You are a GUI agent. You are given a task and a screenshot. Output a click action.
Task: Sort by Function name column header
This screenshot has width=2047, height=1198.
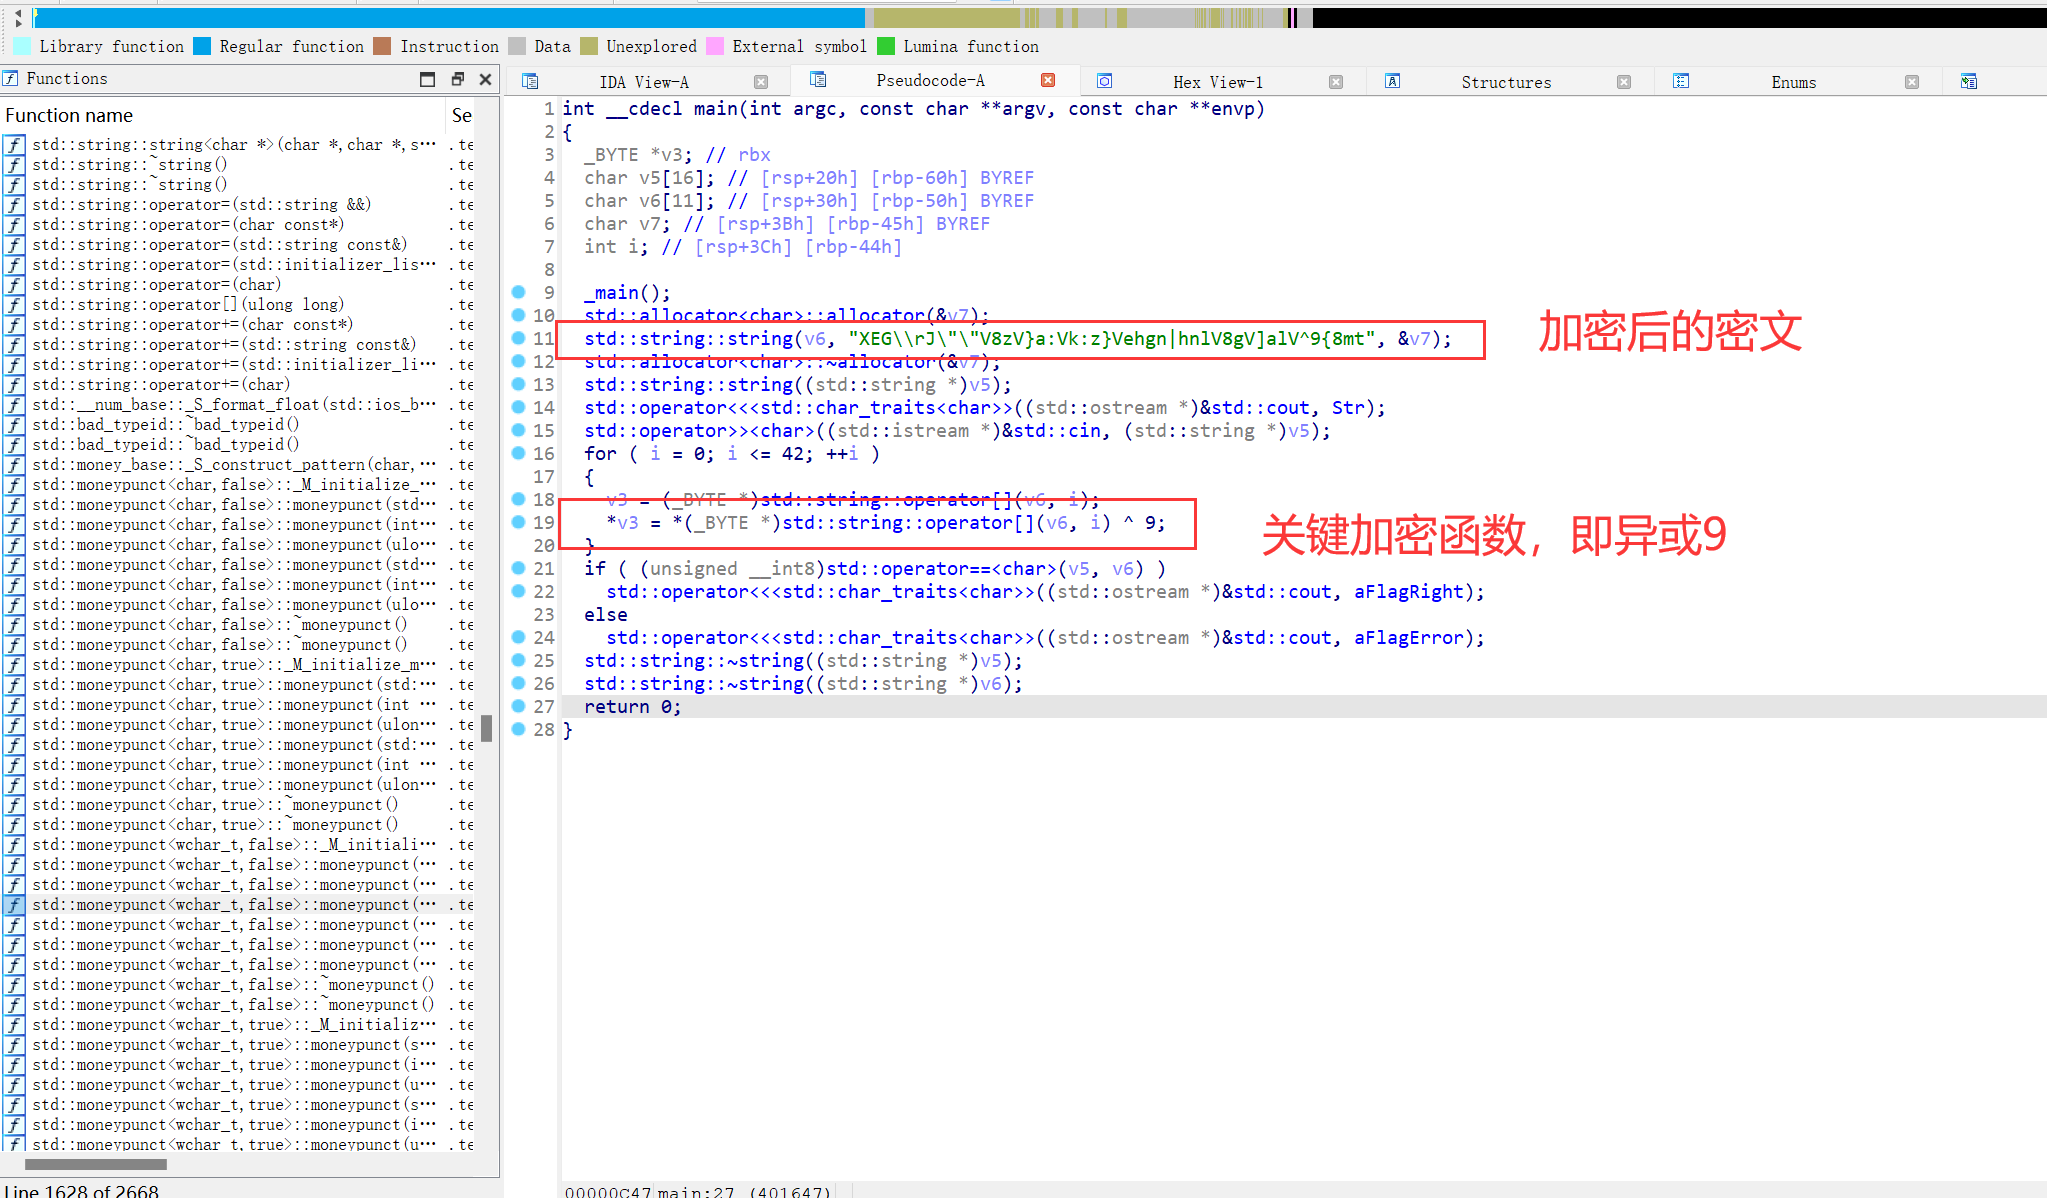click(x=222, y=115)
